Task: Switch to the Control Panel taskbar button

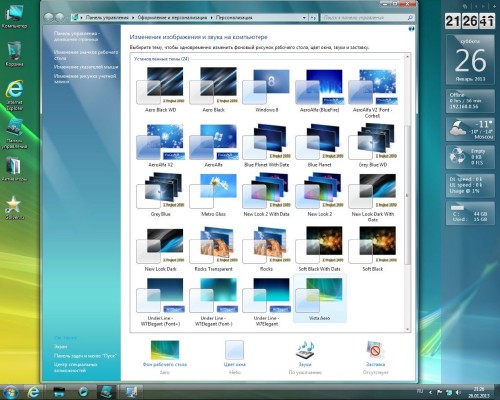Action: point(106,392)
